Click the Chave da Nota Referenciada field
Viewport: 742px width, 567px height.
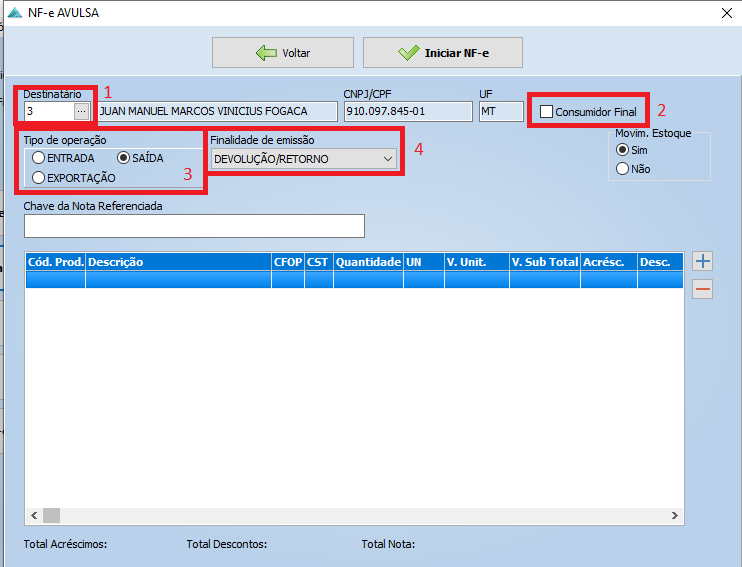[194, 226]
